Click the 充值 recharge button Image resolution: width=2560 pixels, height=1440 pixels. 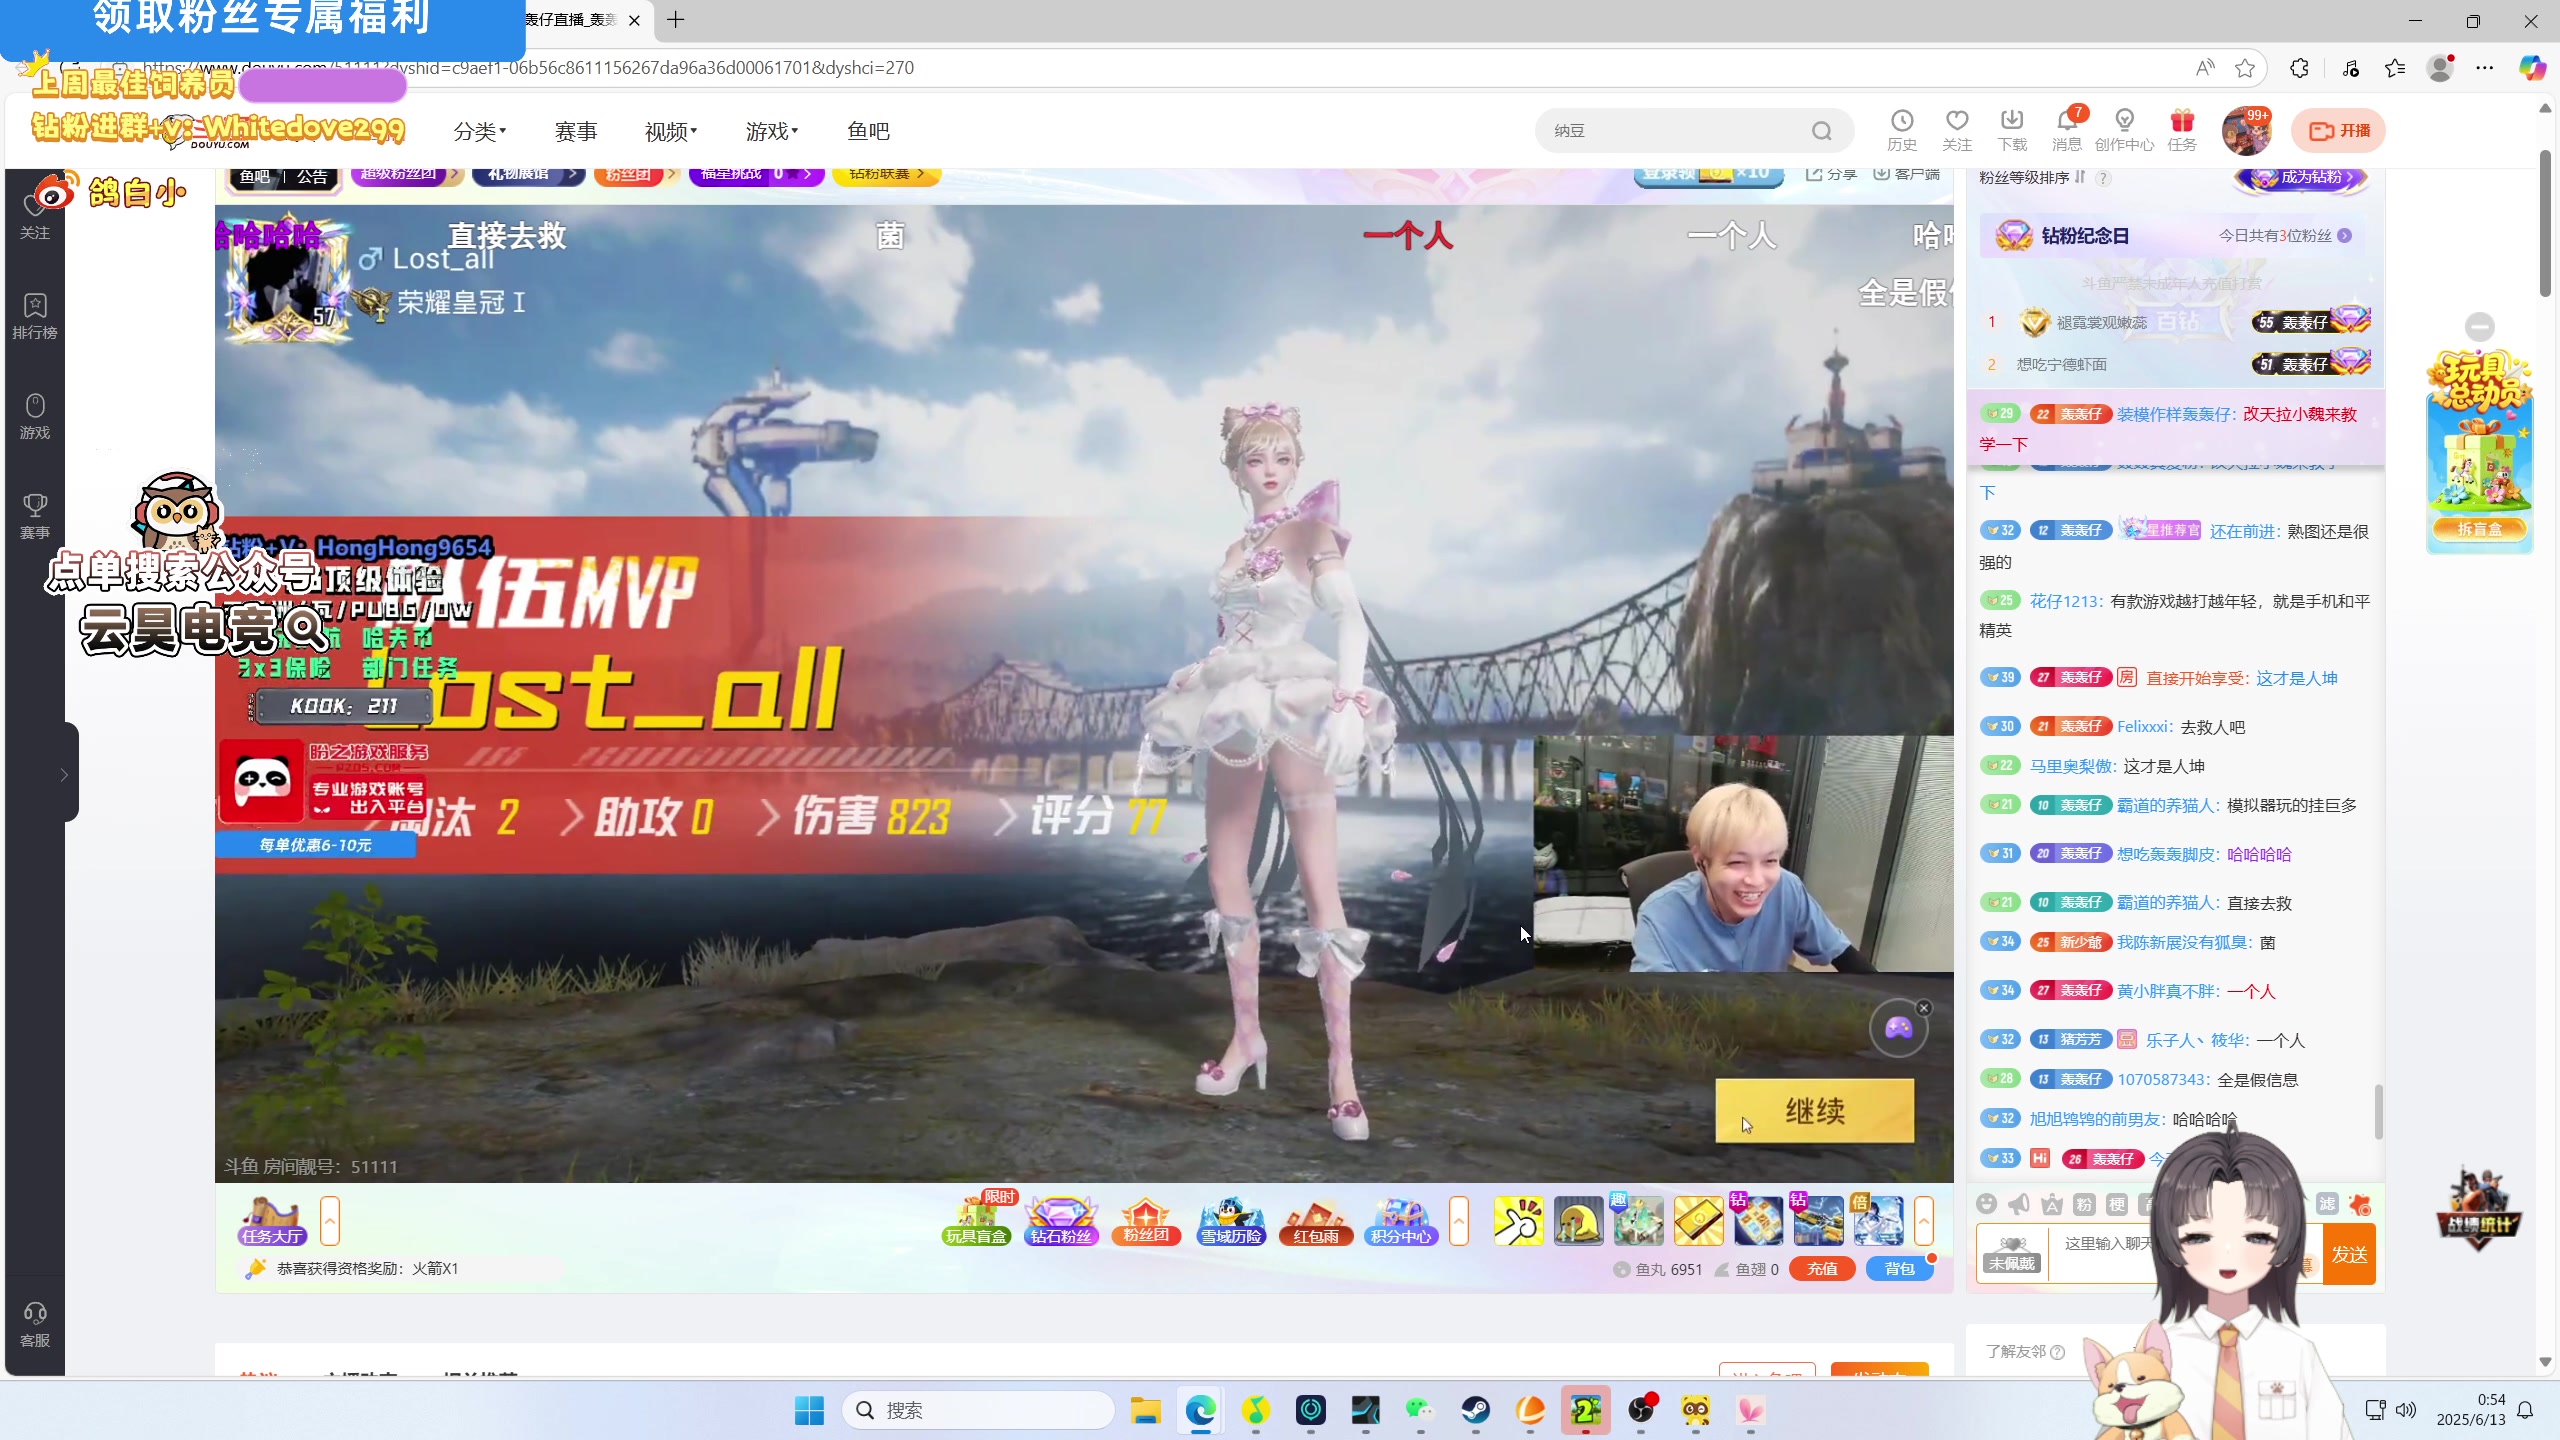click(1822, 1269)
